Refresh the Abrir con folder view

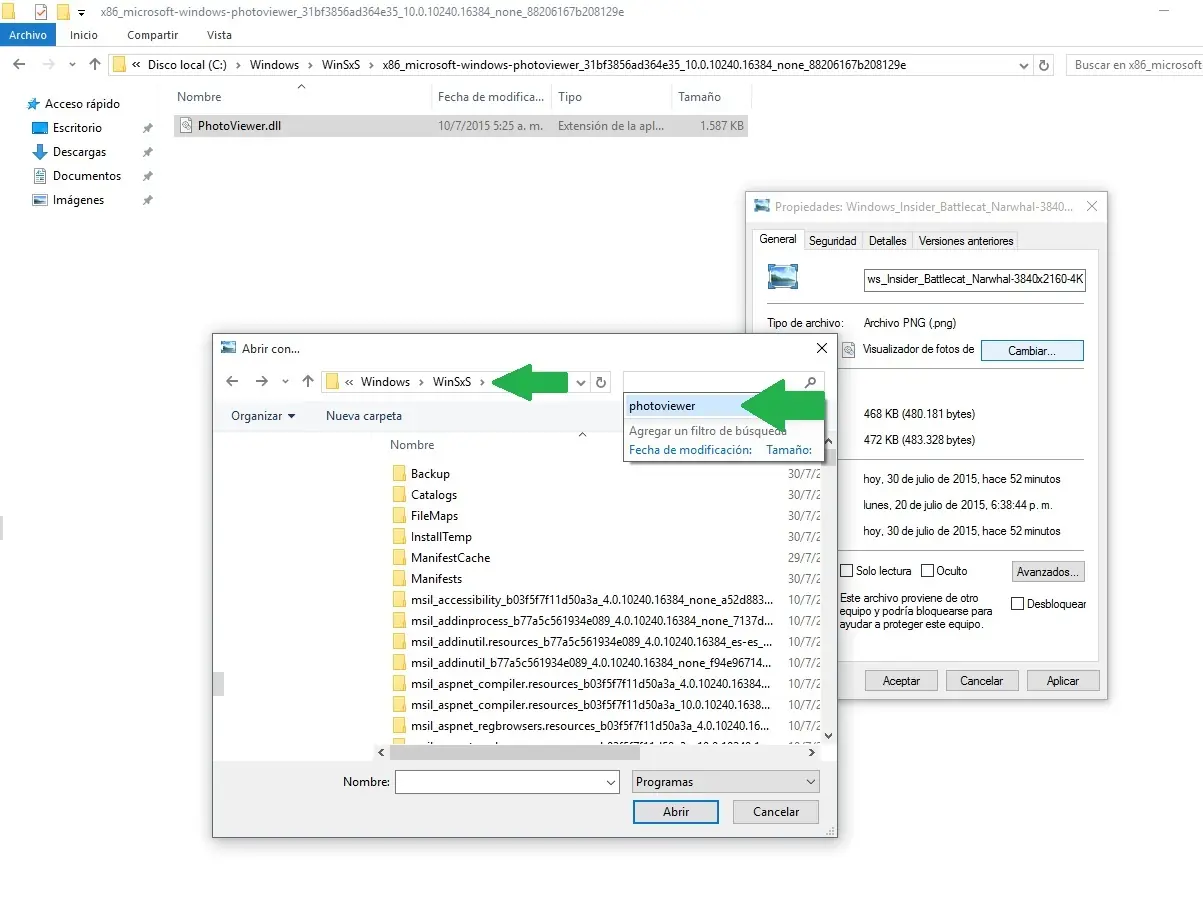601,382
